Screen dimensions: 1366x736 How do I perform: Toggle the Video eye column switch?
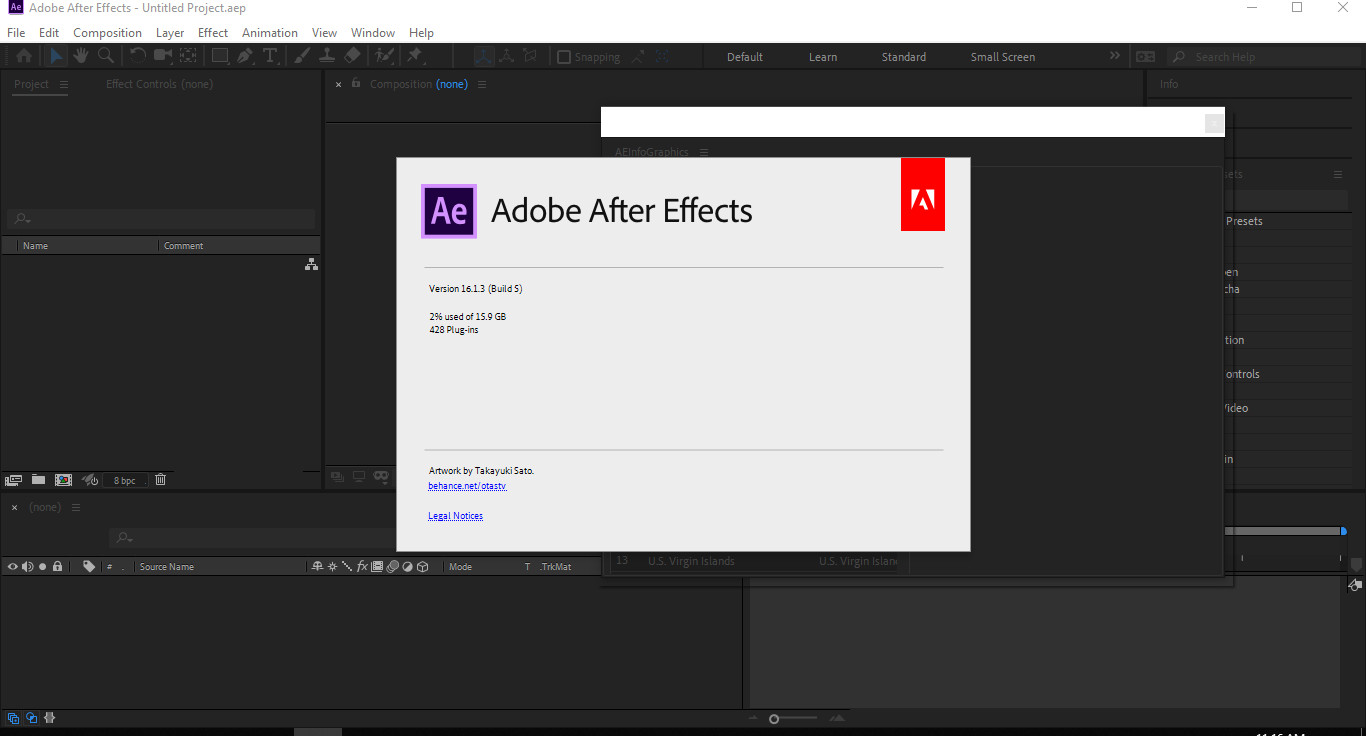tap(13, 567)
